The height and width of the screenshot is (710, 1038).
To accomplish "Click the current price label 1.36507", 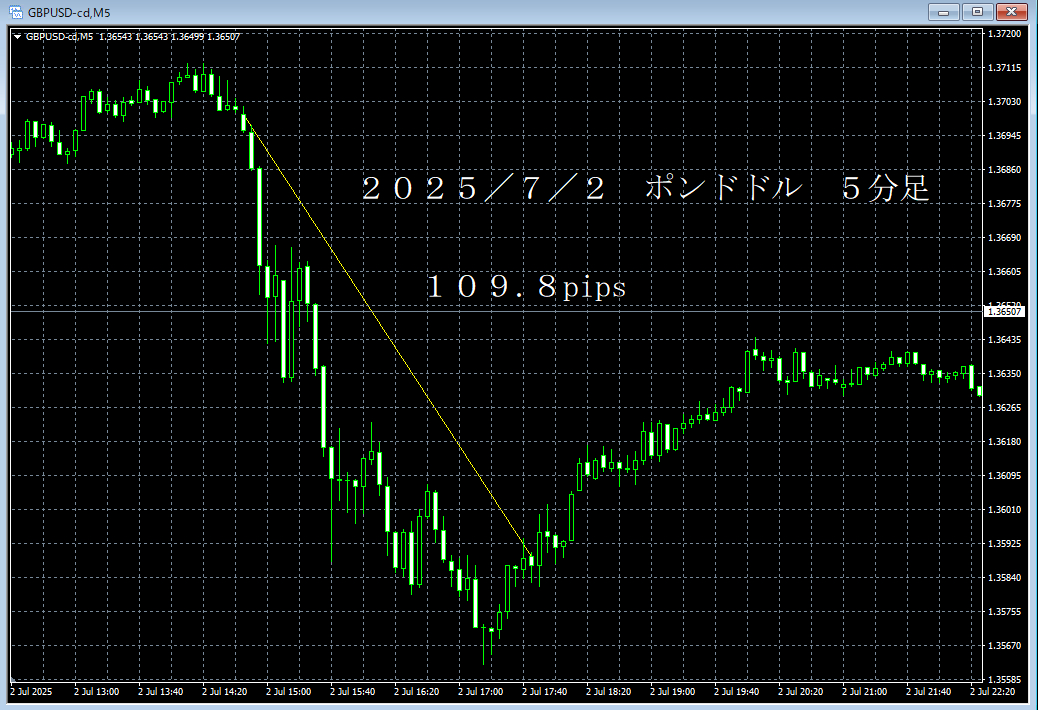I will coord(1004,312).
